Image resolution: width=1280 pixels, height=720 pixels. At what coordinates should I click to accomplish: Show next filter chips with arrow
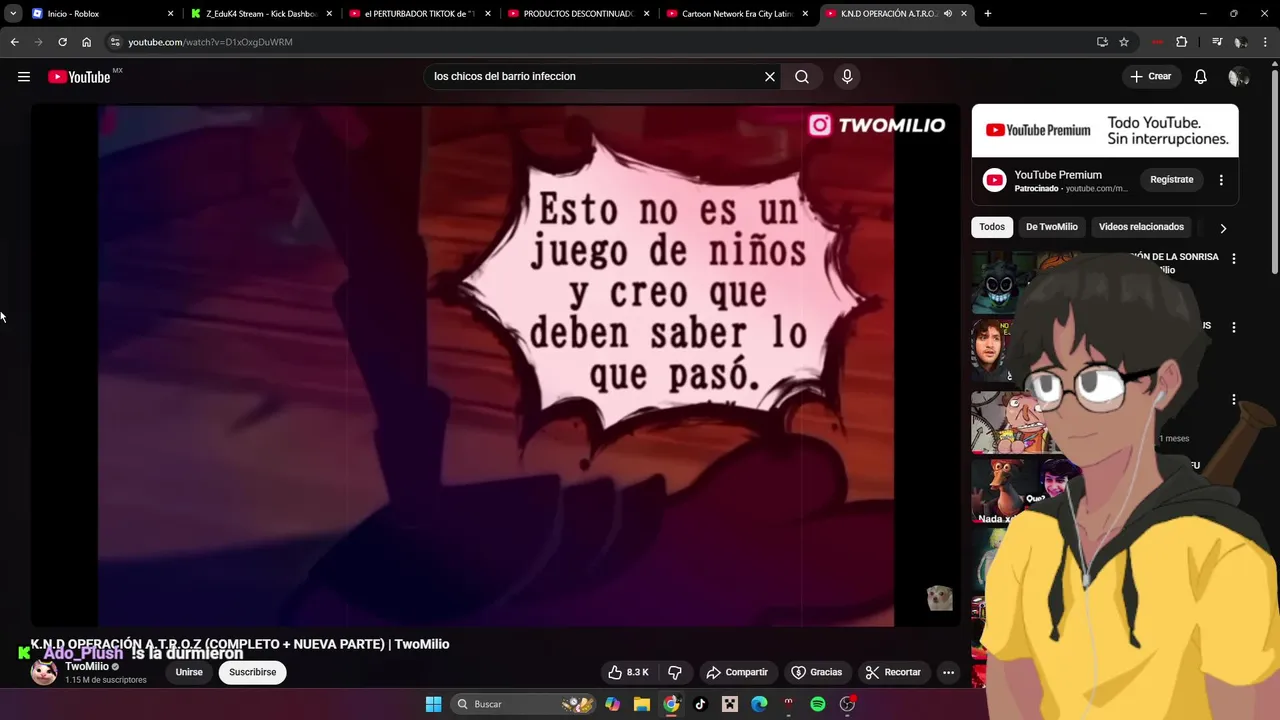click(x=1222, y=228)
